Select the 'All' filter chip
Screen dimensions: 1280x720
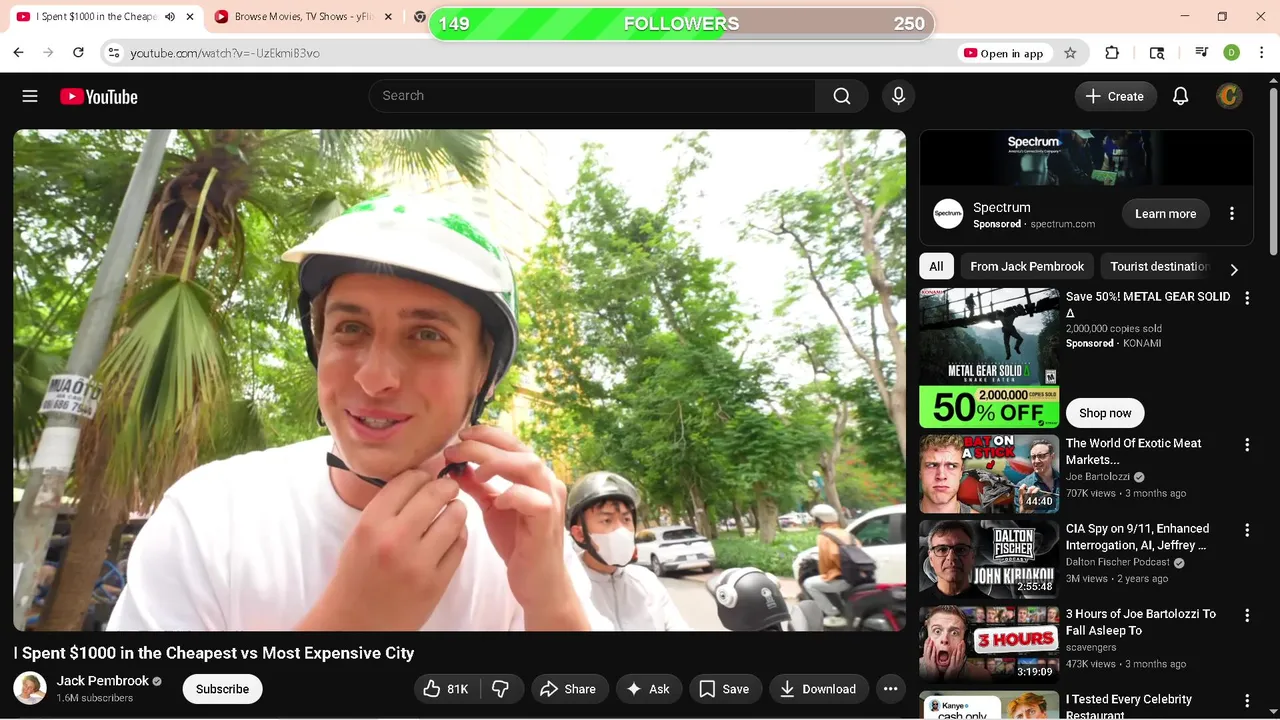coord(936,267)
